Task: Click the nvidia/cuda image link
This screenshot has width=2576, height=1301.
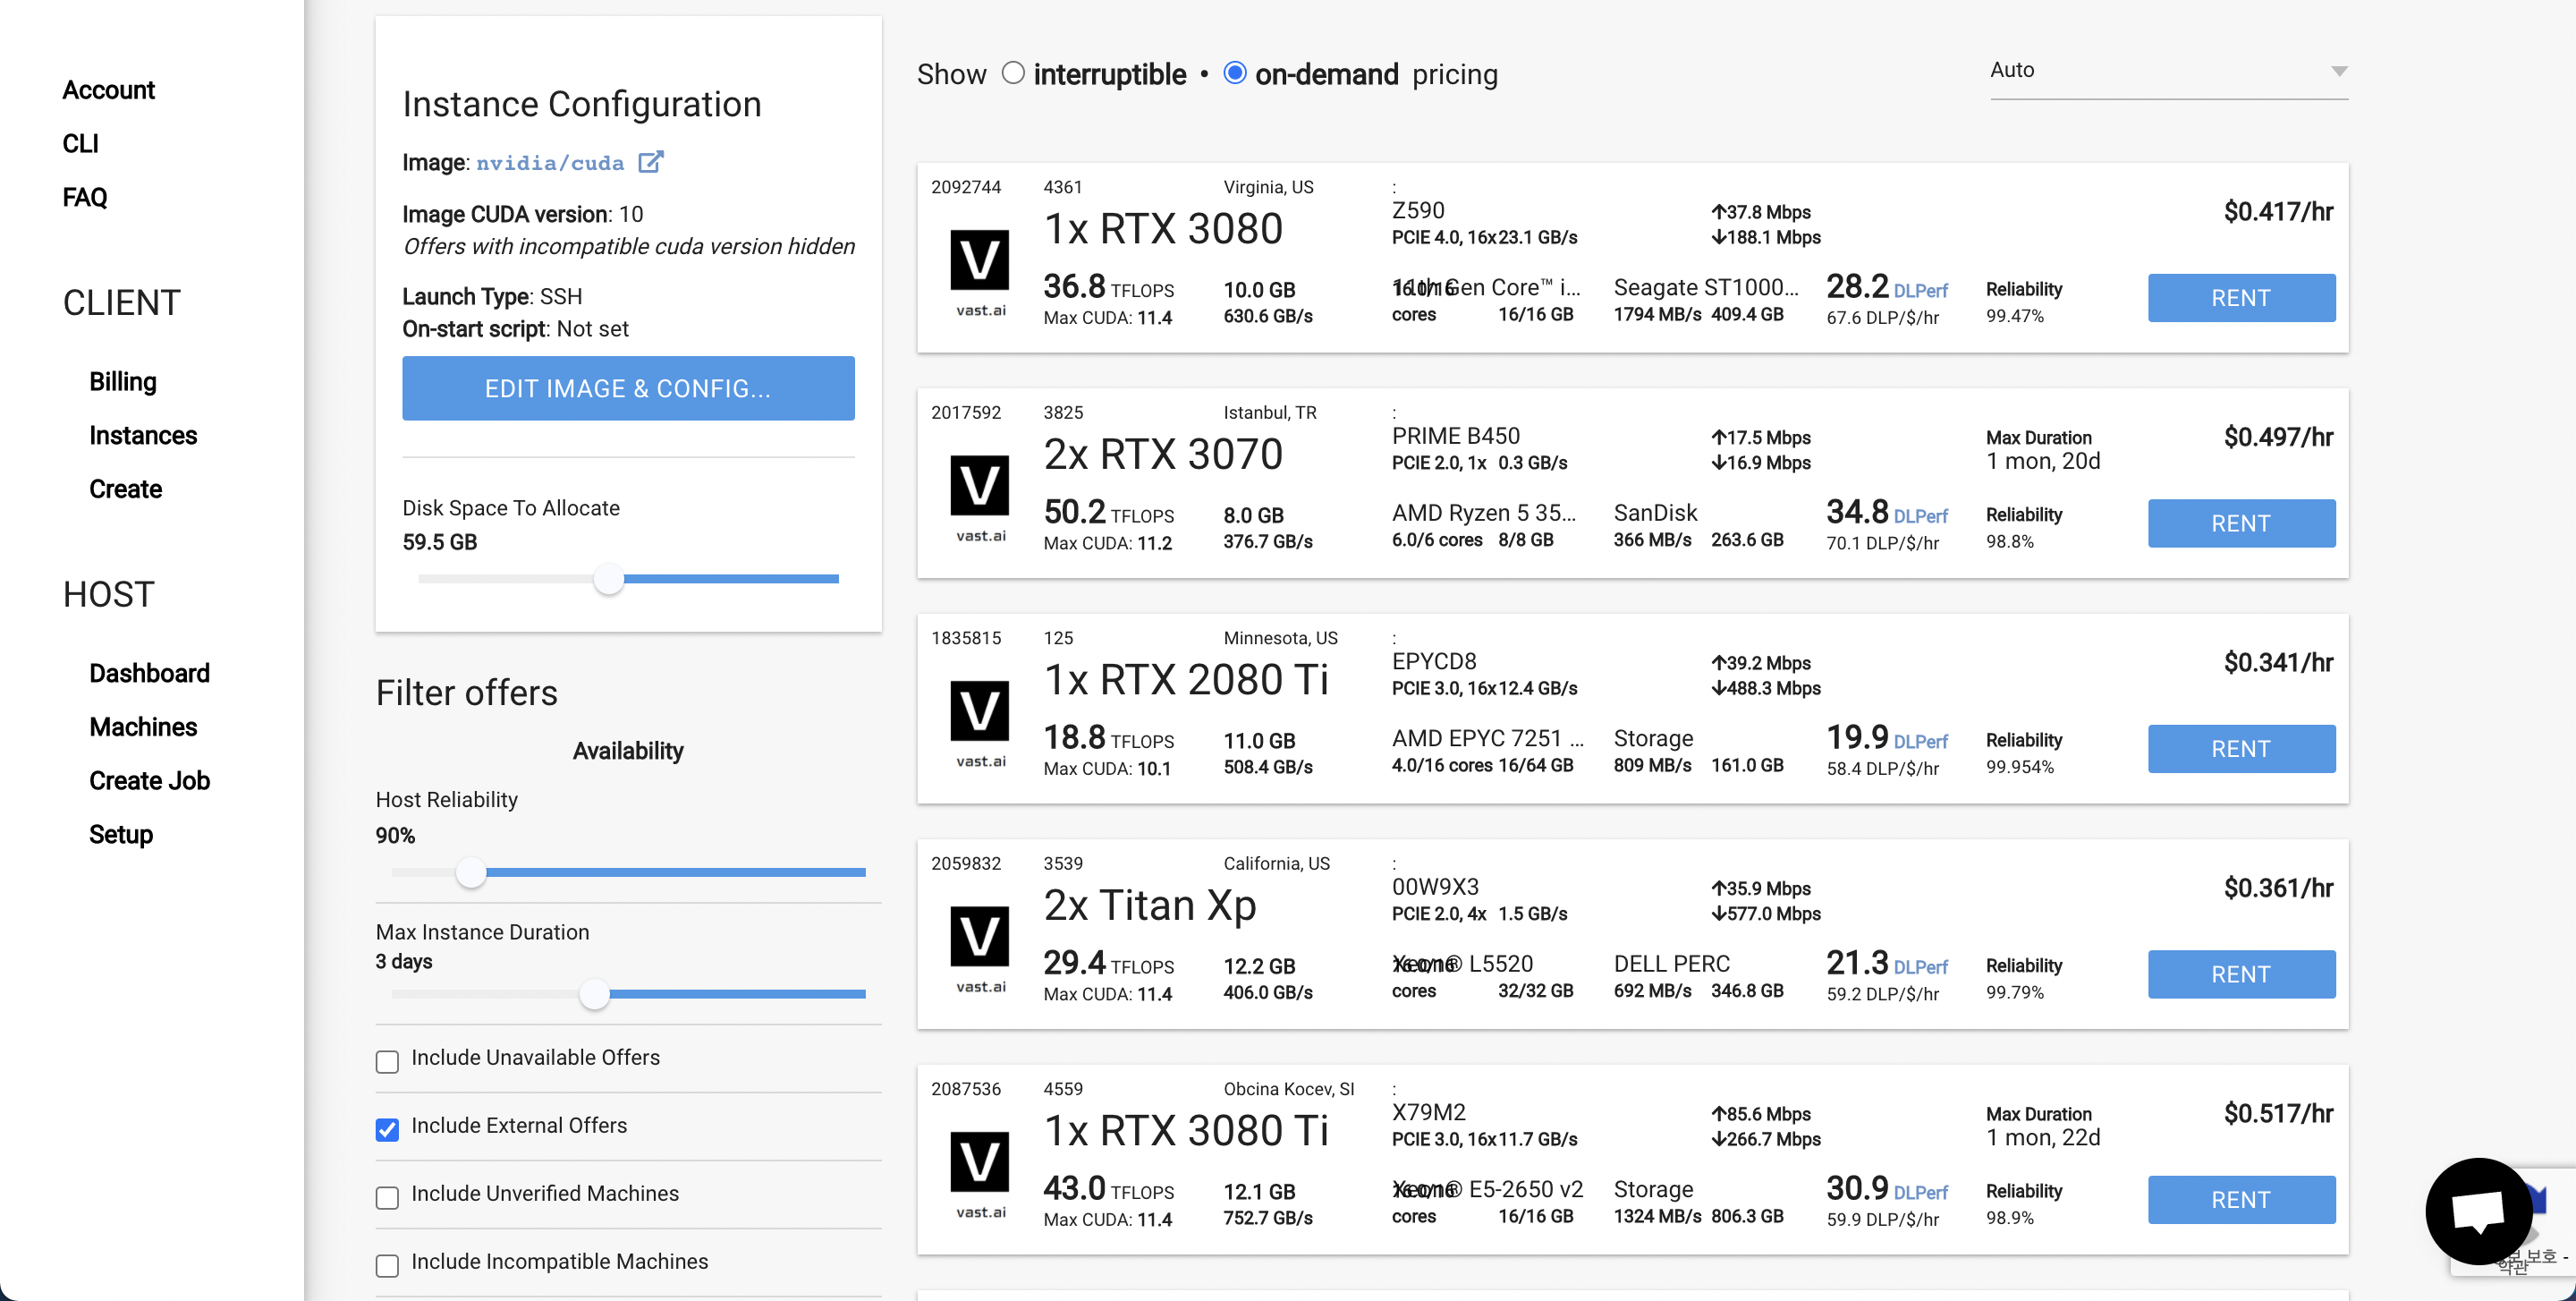Action: click(x=549, y=163)
